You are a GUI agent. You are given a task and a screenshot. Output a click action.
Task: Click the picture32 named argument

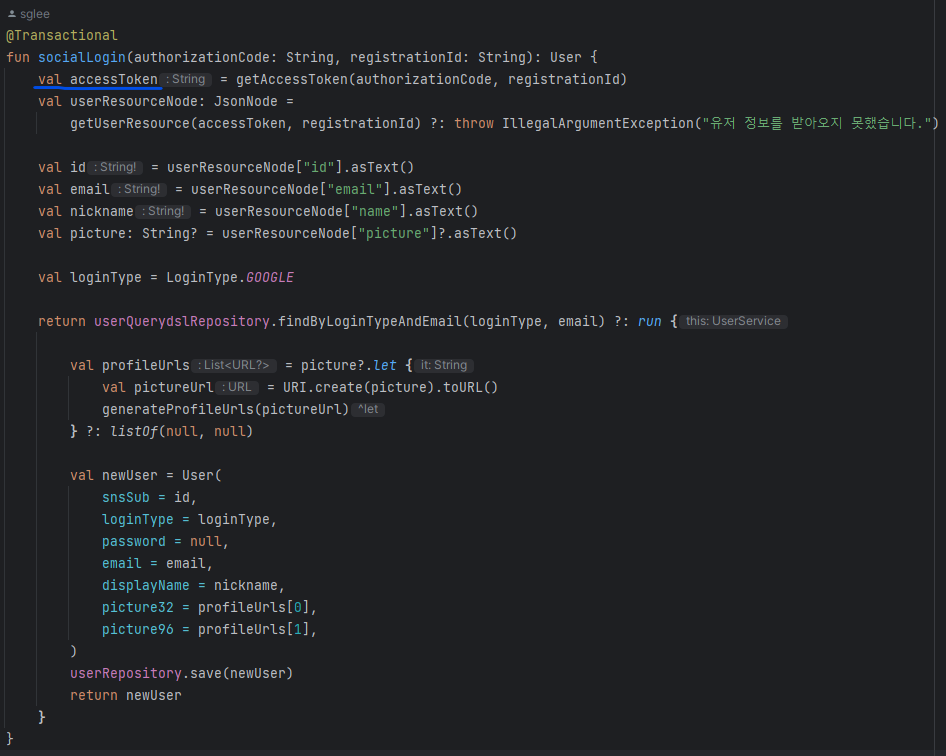click(138, 607)
